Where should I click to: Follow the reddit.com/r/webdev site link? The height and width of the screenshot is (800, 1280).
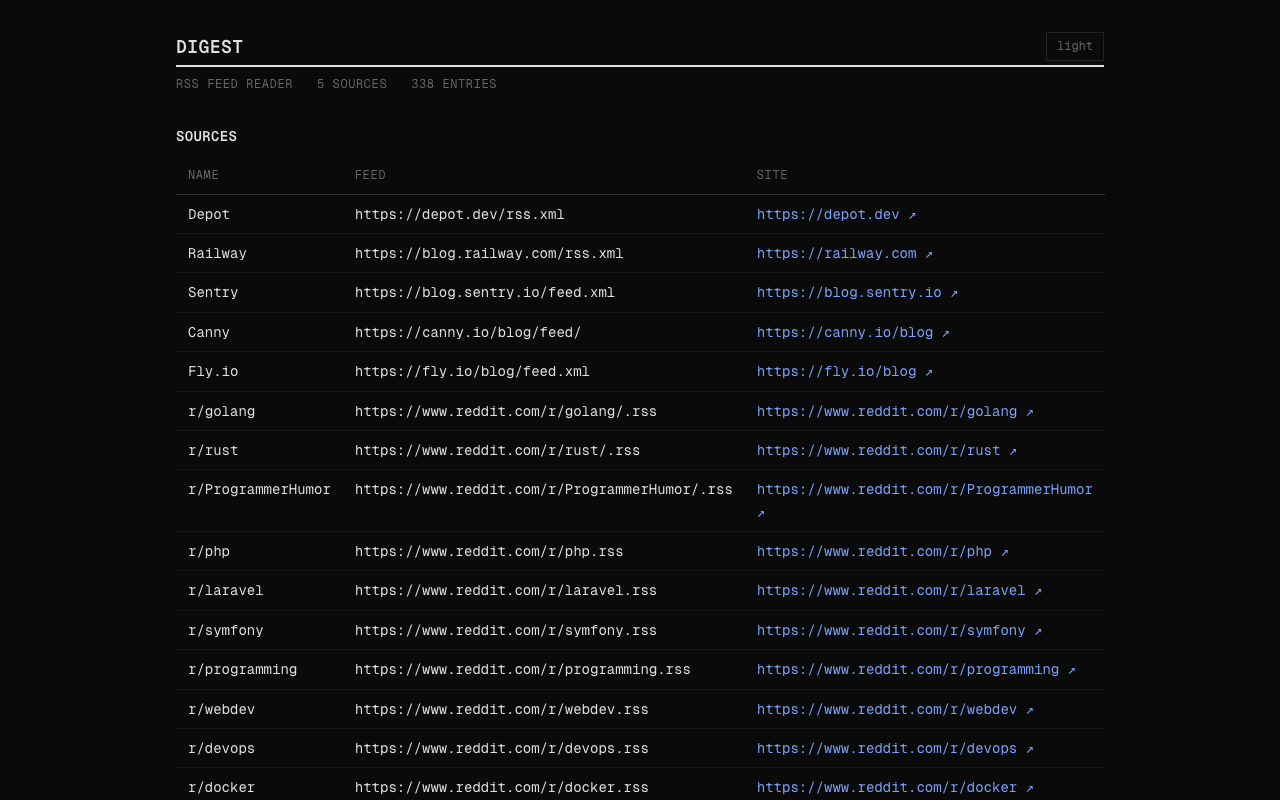tap(886, 710)
